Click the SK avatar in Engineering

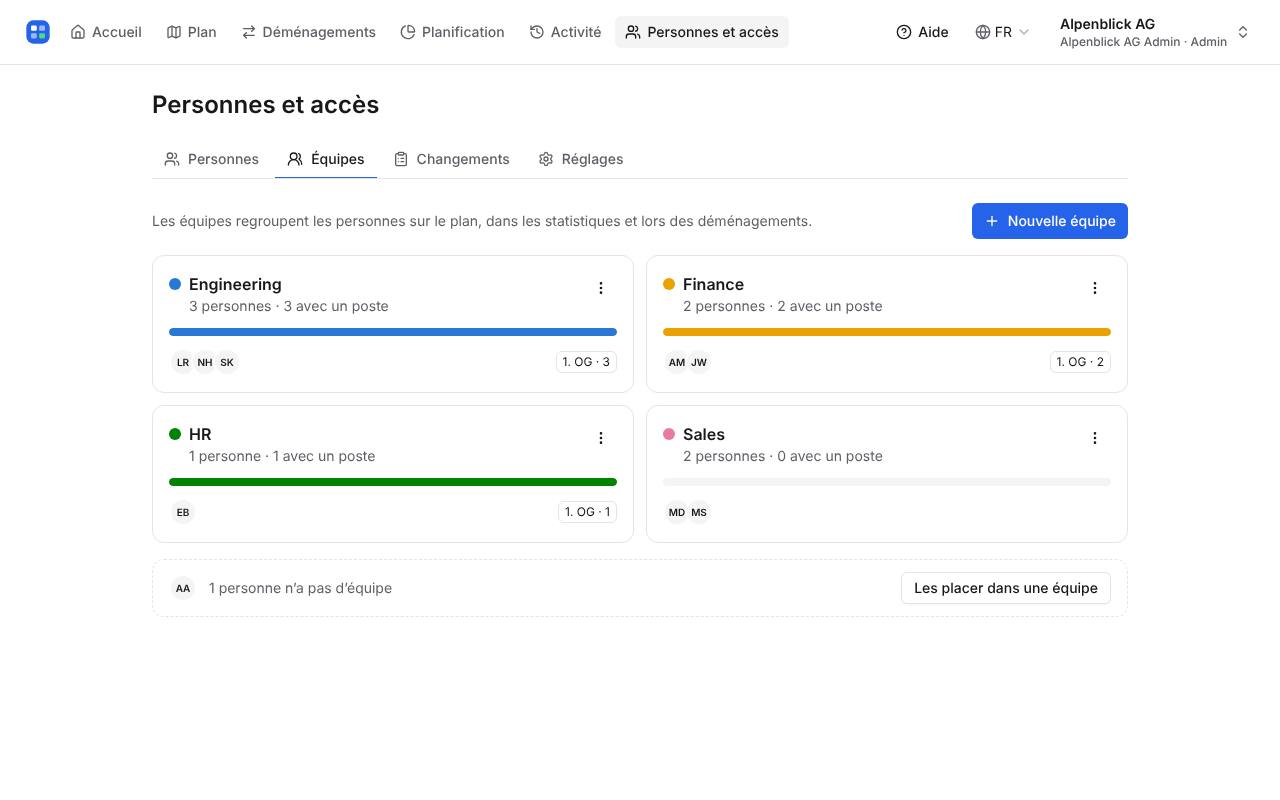(227, 362)
